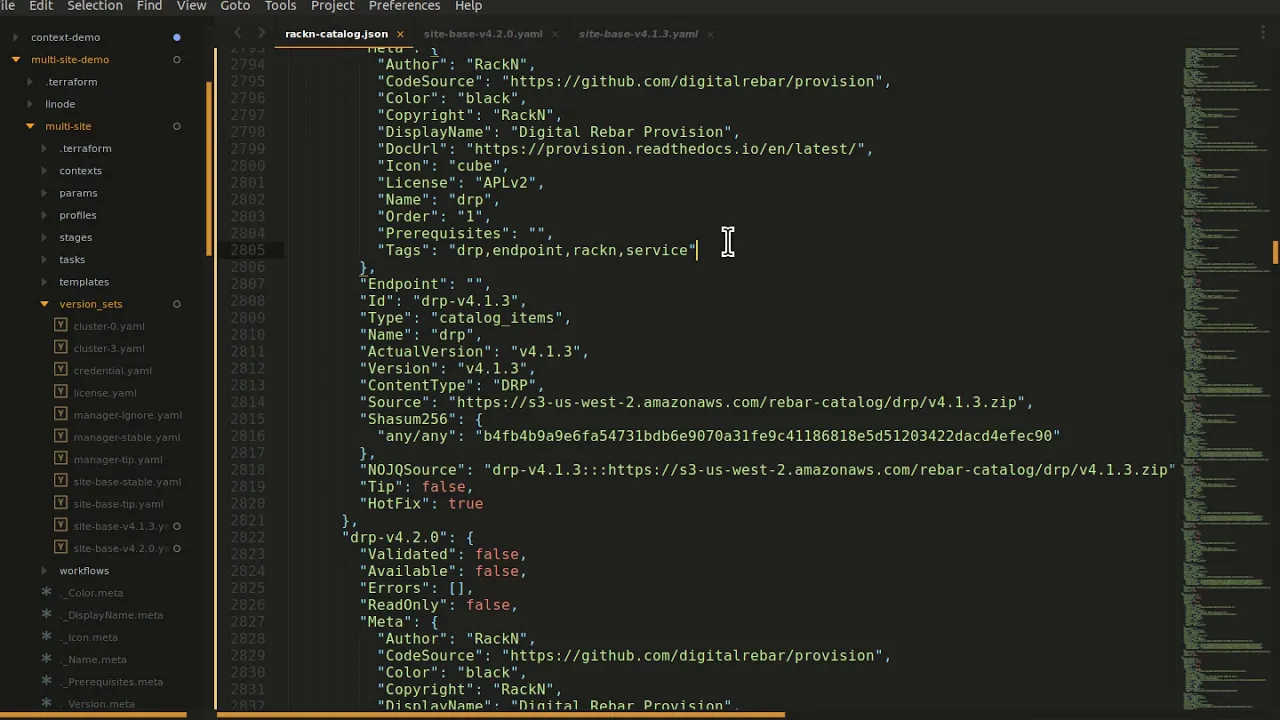Click the editor's vertical scrollbar handle
The image size is (1280, 720).
tap(1275, 252)
